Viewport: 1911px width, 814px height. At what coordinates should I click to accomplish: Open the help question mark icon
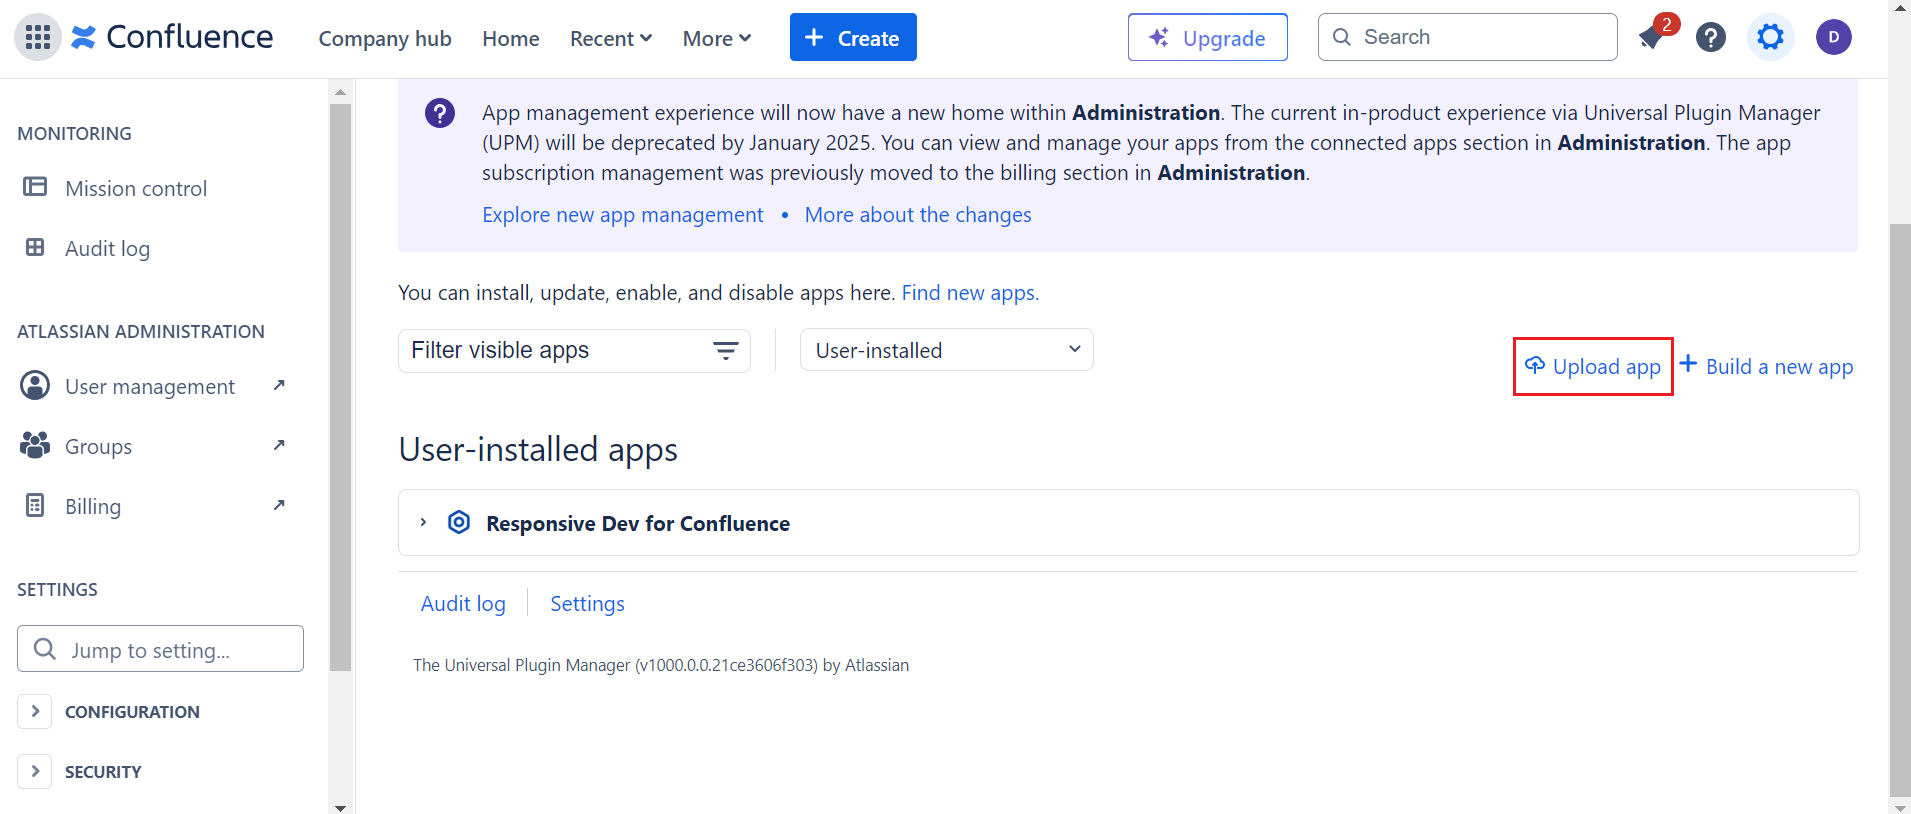tap(1711, 38)
